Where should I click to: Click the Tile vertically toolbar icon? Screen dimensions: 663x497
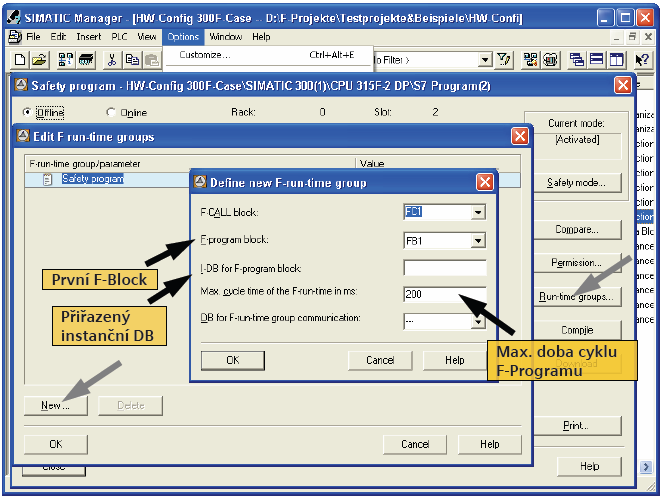pos(616,60)
